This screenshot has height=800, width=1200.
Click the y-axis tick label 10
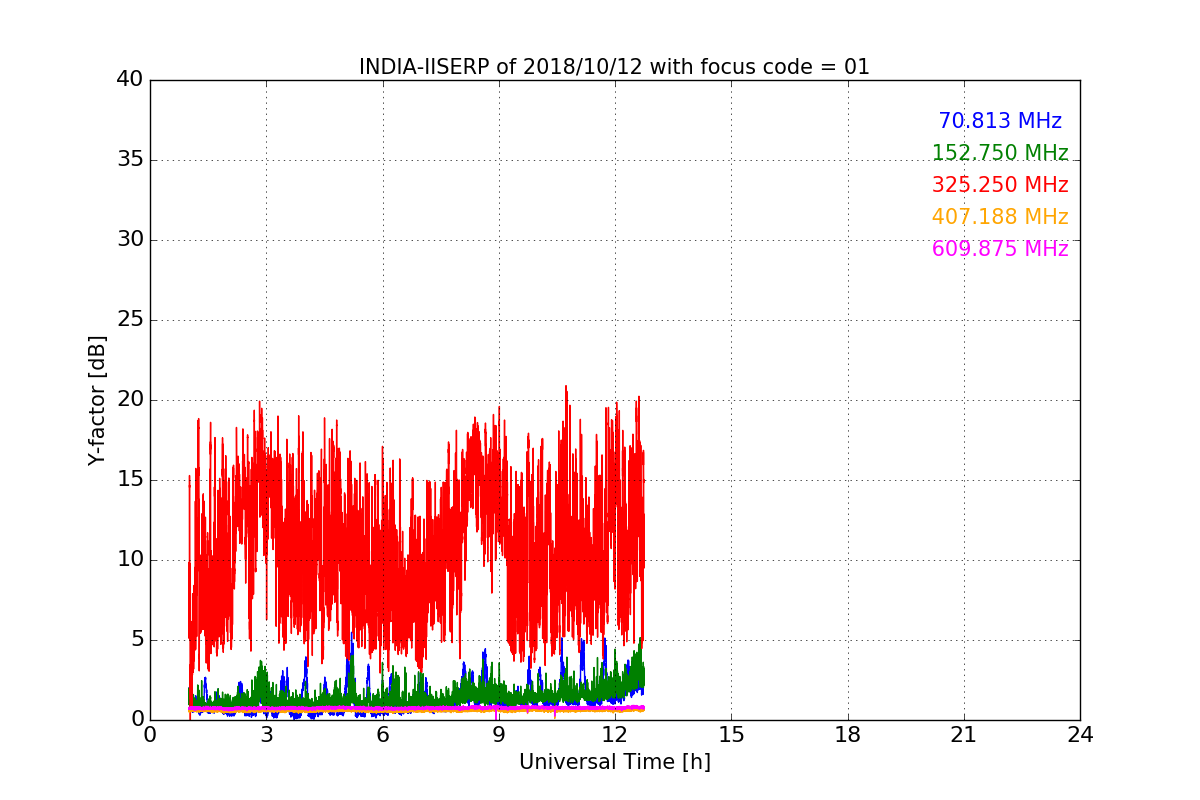click(130, 560)
